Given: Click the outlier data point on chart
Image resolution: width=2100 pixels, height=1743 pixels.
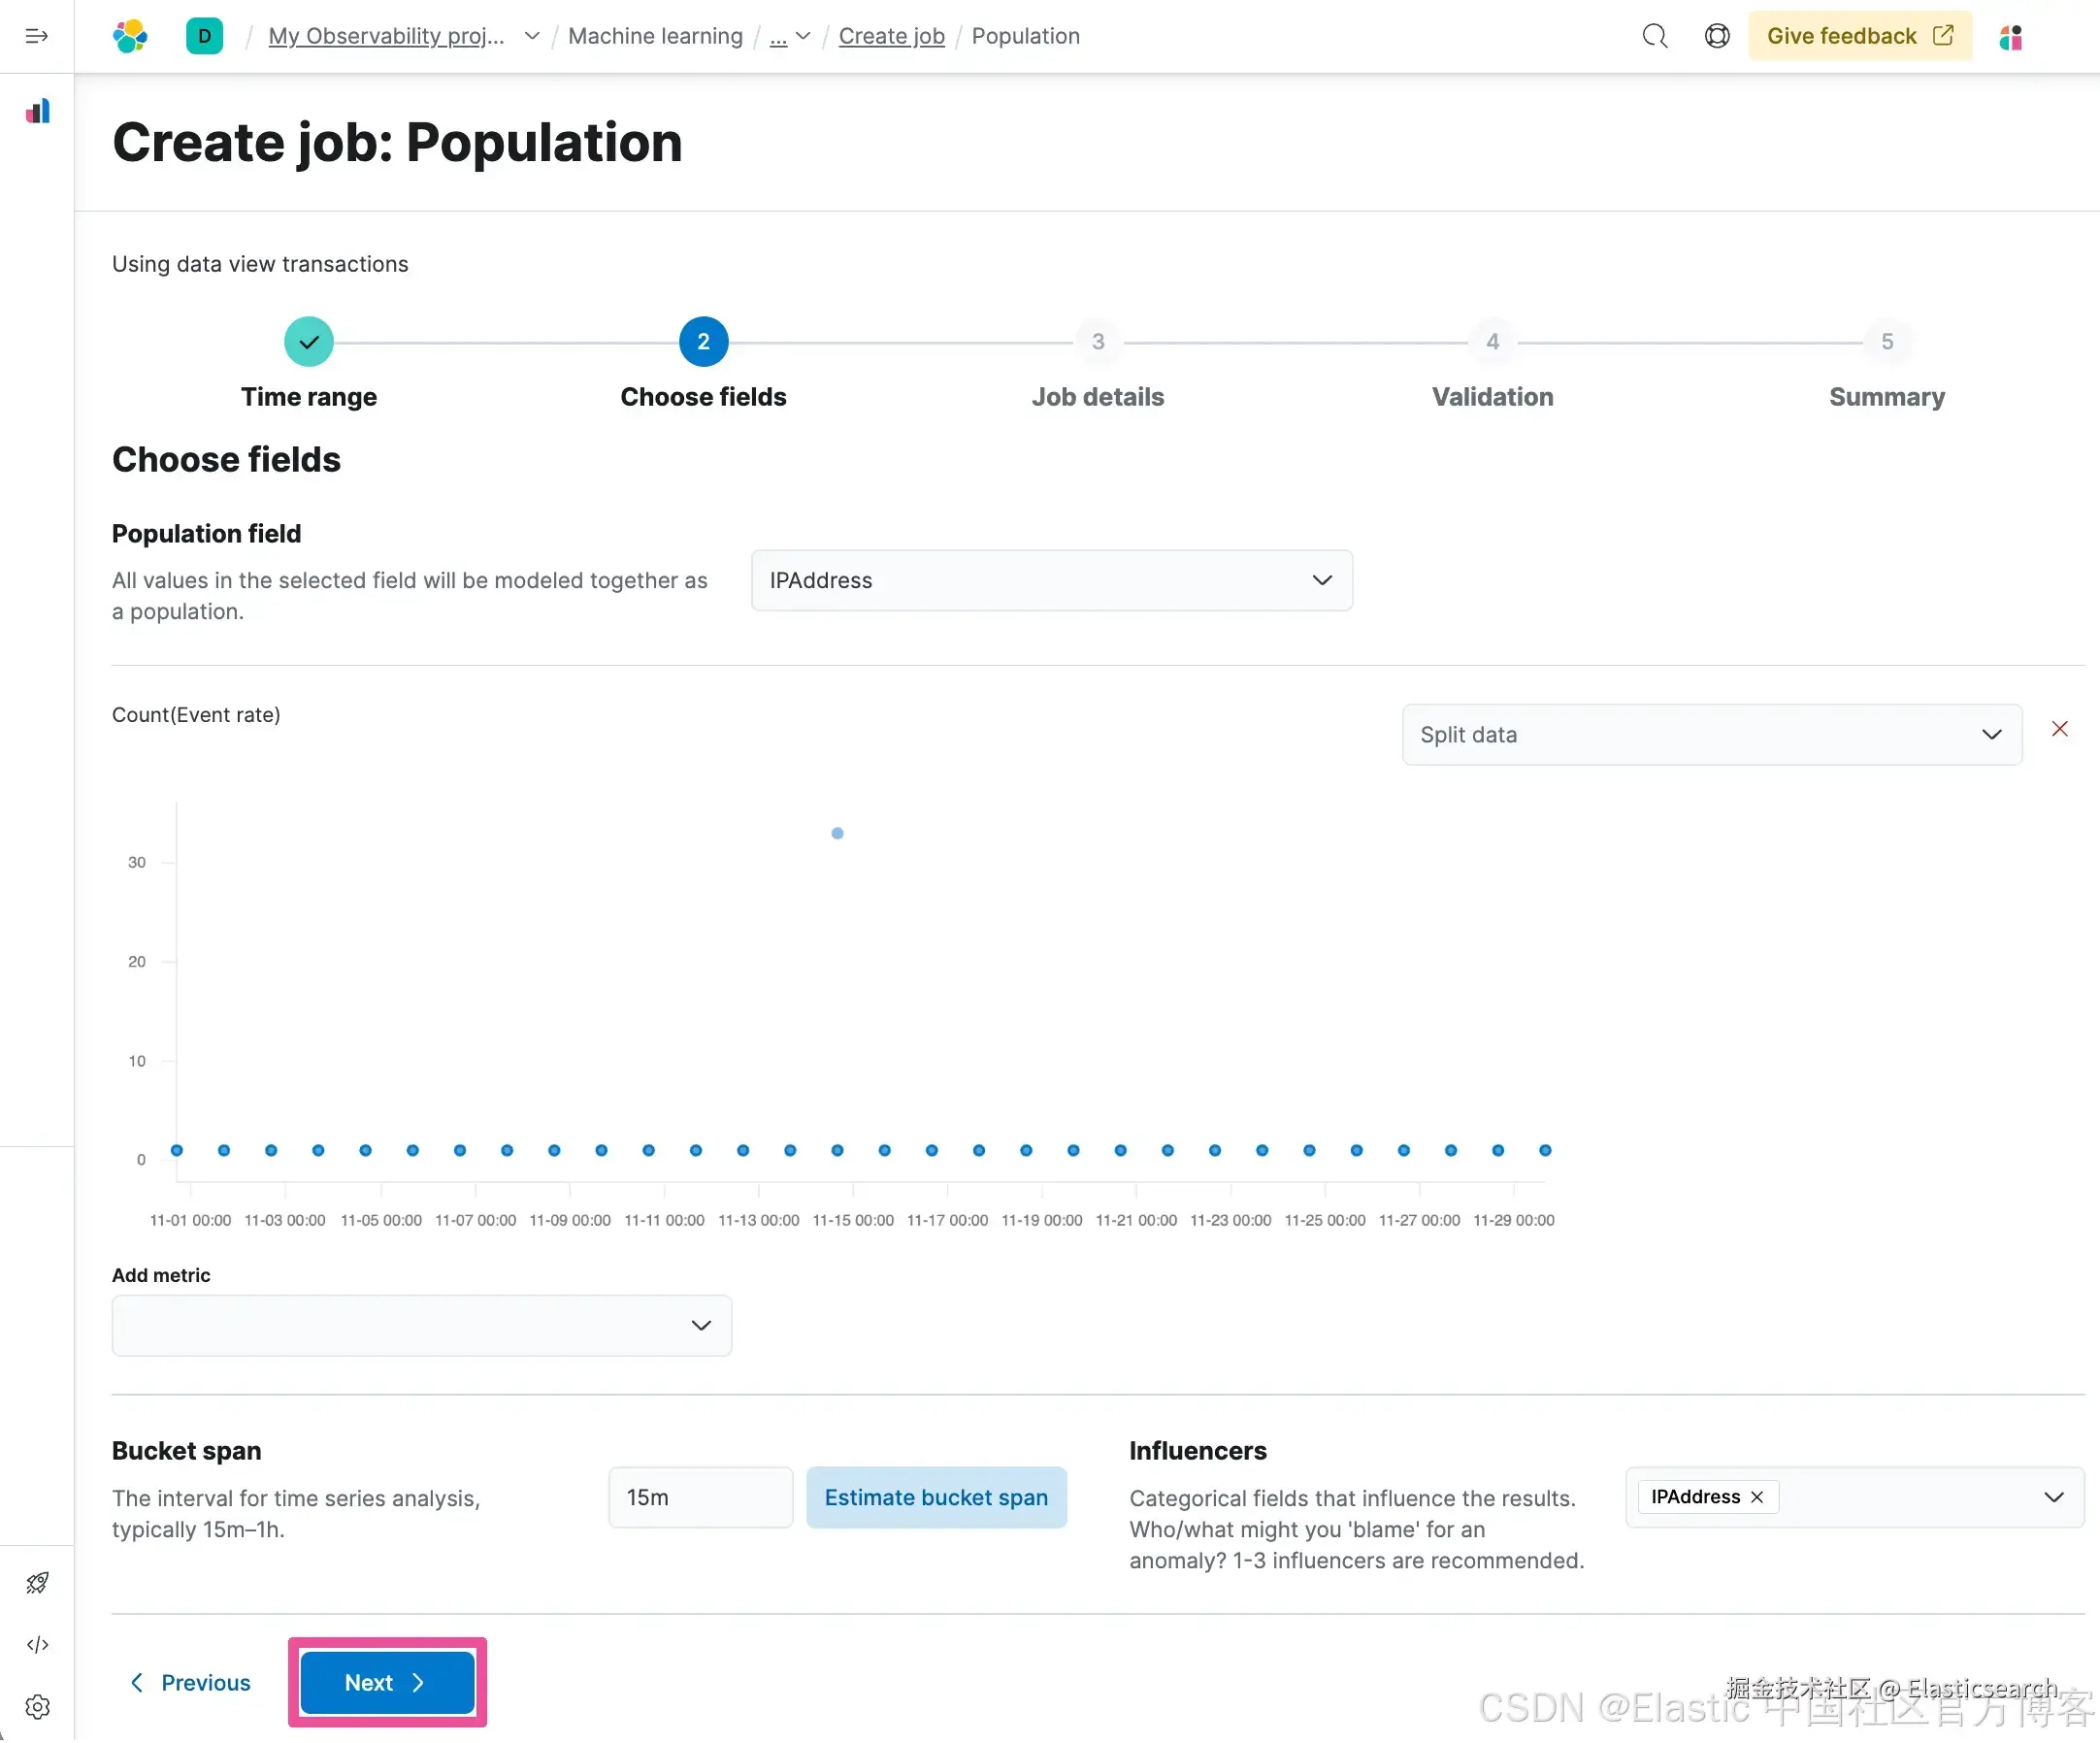Looking at the screenshot, I should pyautogui.click(x=838, y=834).
